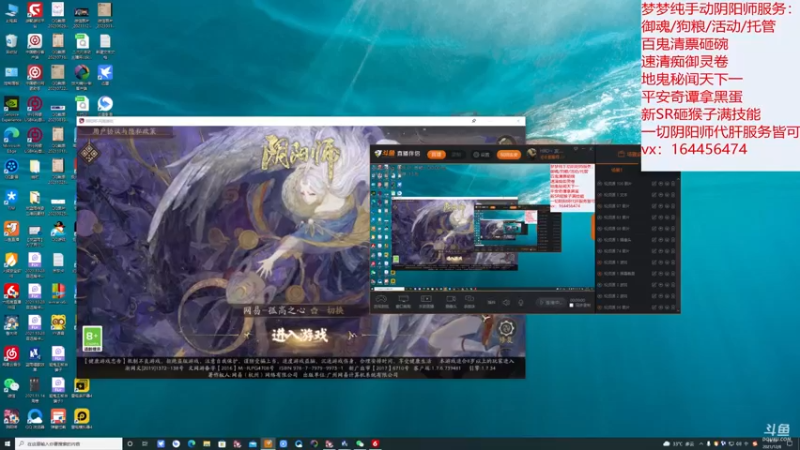
Task: Click the preview thumbnail in Douyu companion
Action: point(482,226)
